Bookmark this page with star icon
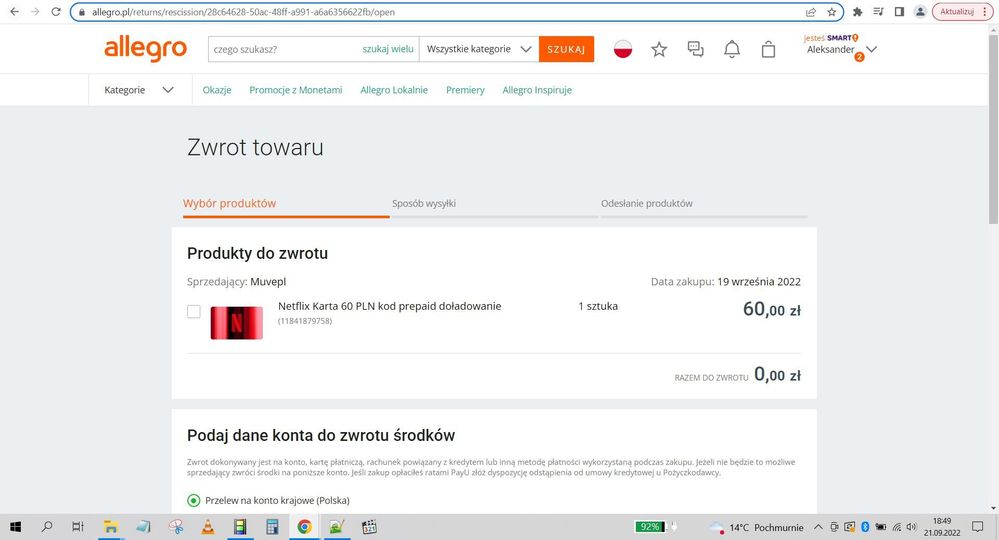Screen dimensions: 999x540 [831, 12]
